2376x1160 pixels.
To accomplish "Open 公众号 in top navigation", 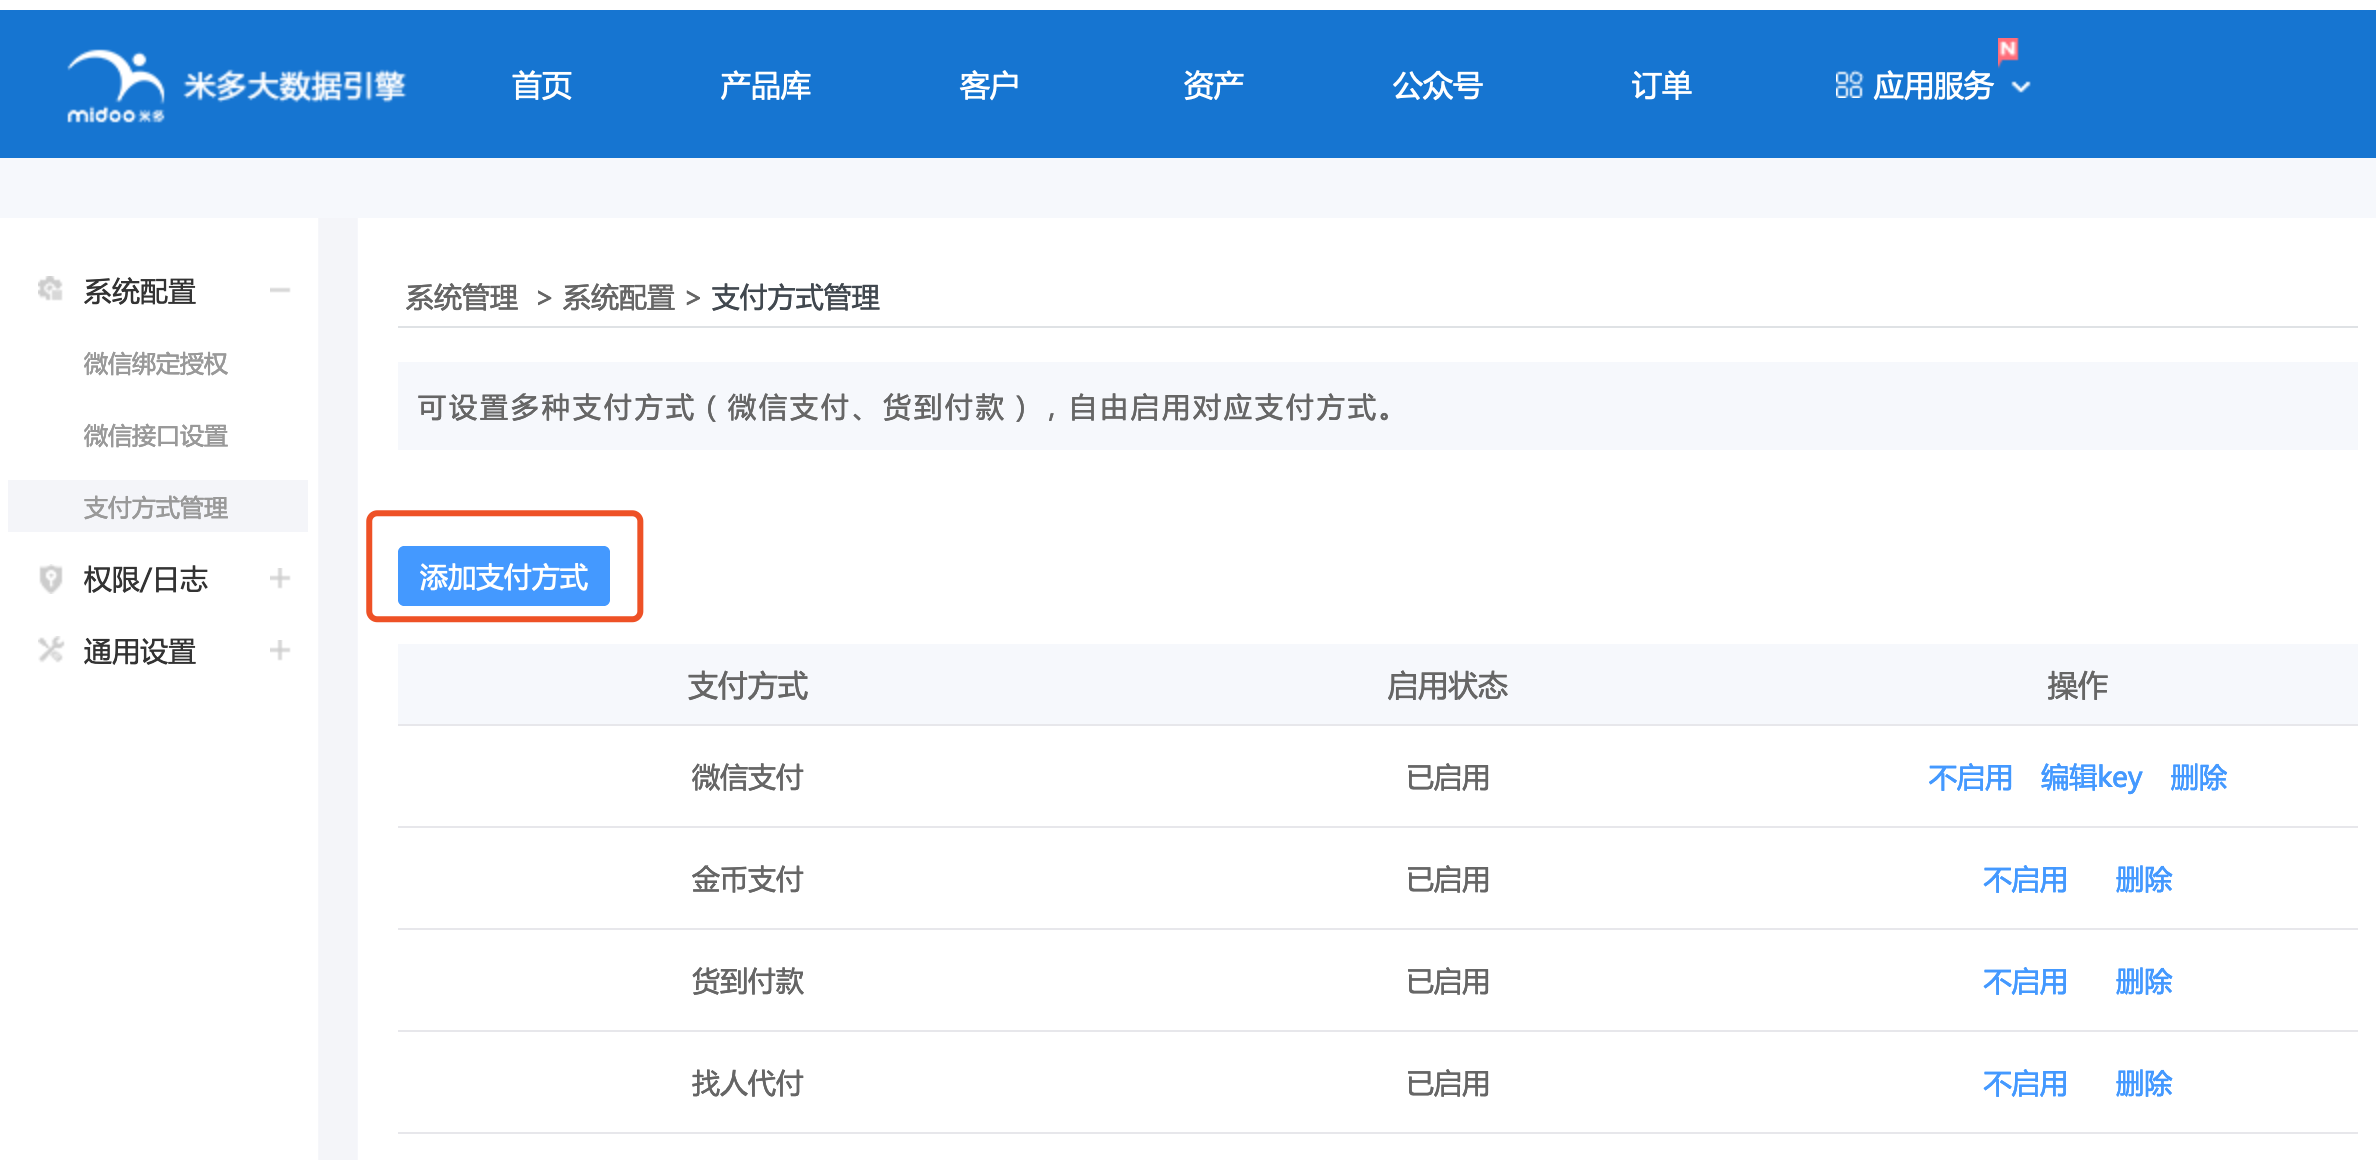I will pos(1437,86).
